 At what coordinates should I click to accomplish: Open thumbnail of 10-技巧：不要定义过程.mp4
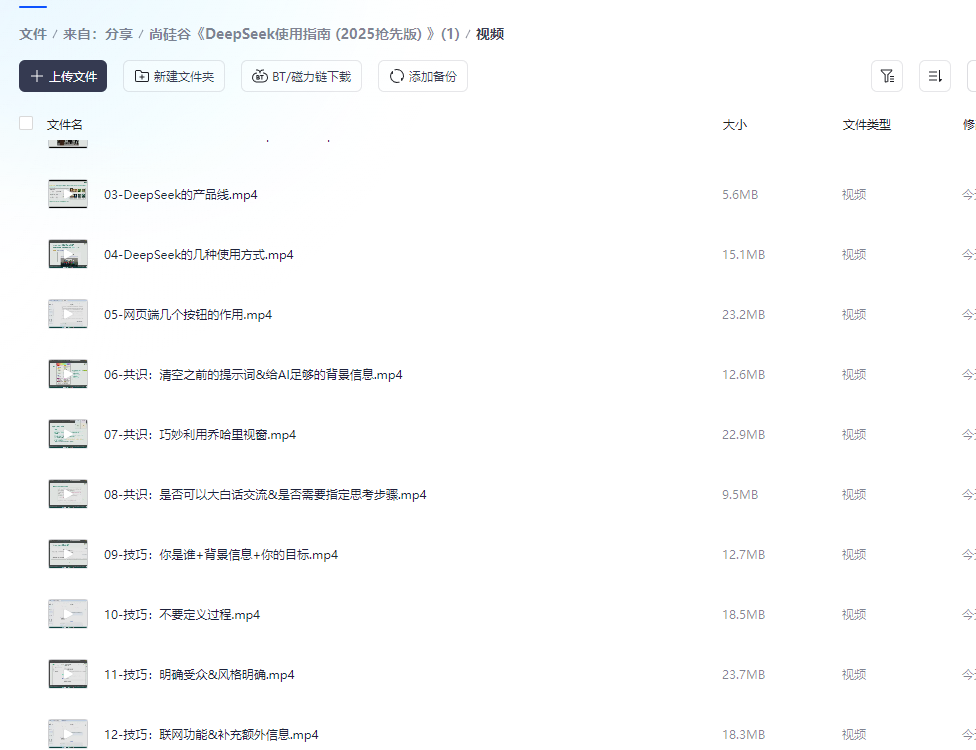[68, 614]
